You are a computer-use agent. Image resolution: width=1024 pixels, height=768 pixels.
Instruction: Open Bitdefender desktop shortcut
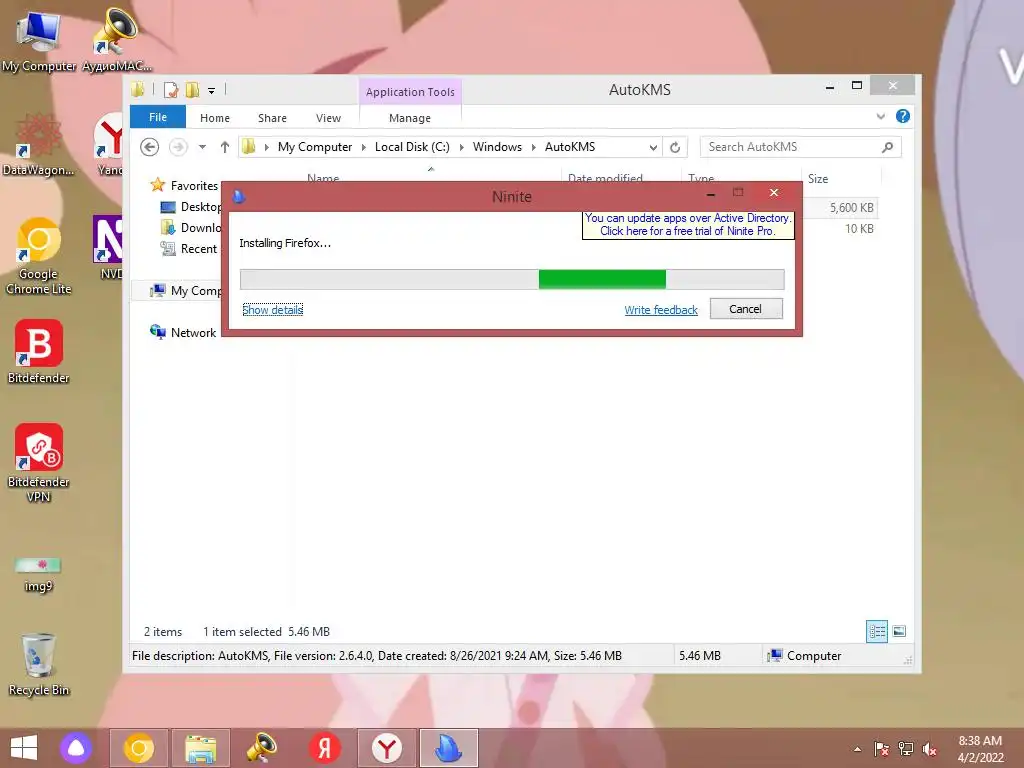coord(39,351)
